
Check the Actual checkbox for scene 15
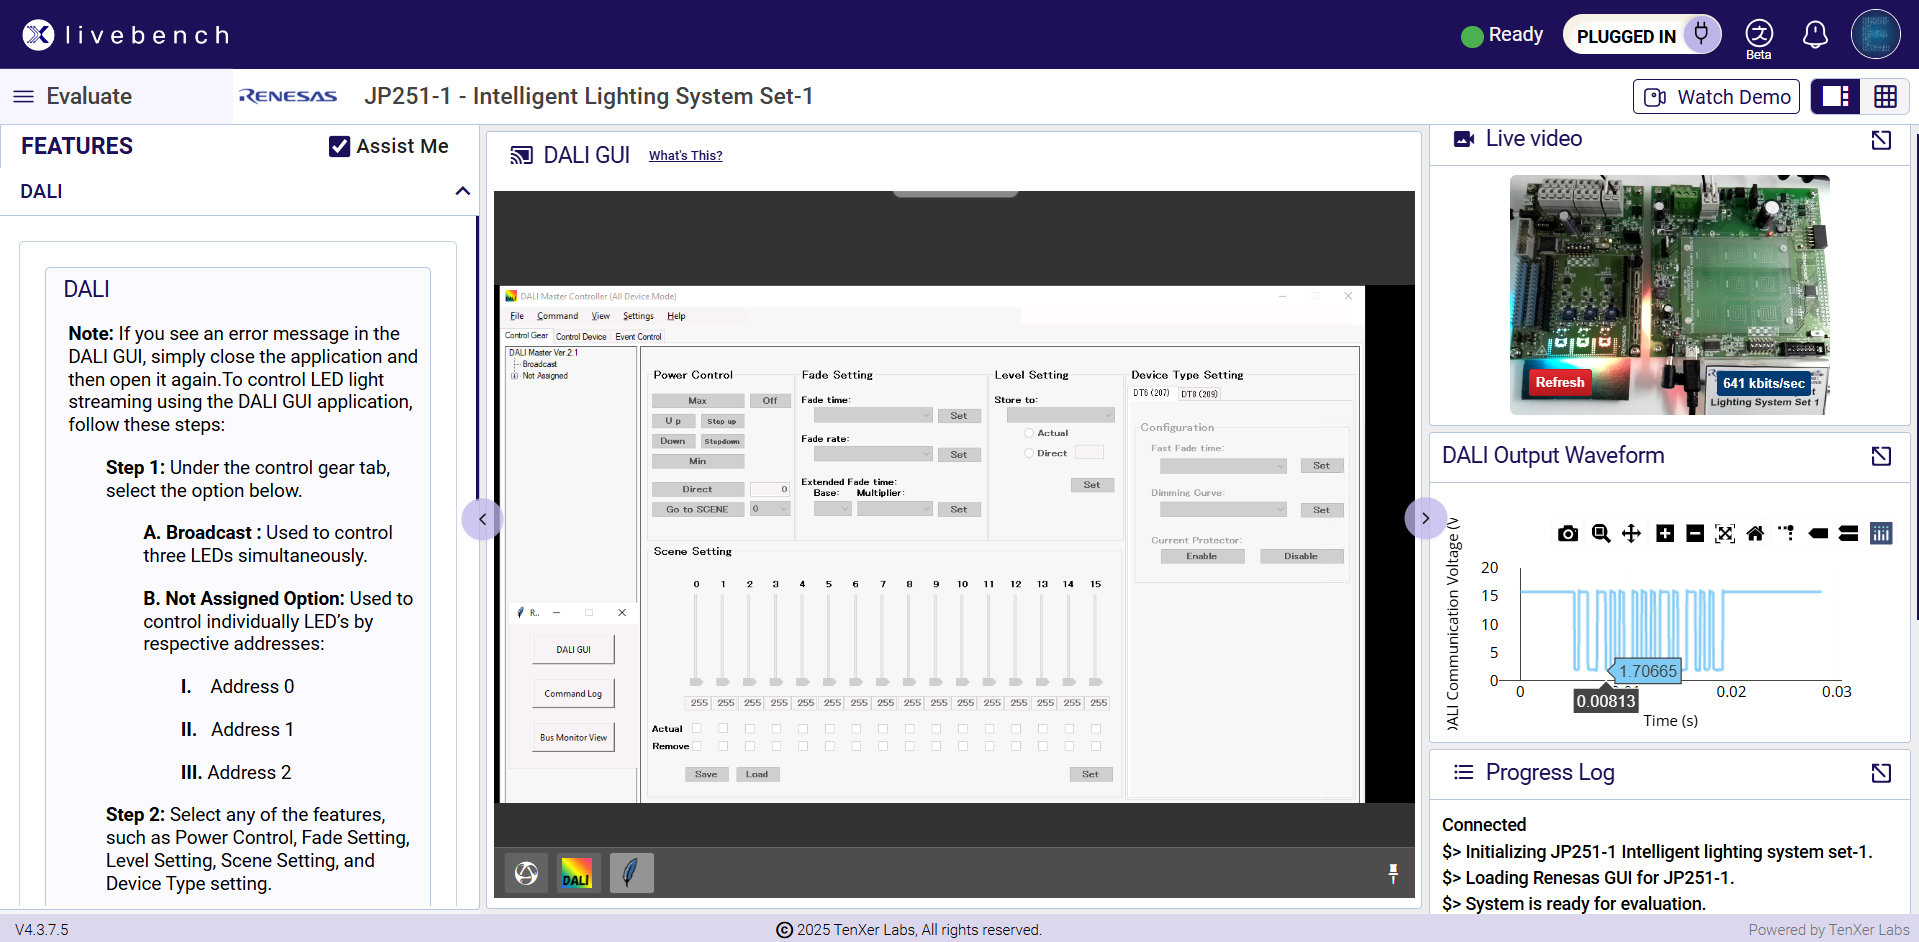(1096, 728)
